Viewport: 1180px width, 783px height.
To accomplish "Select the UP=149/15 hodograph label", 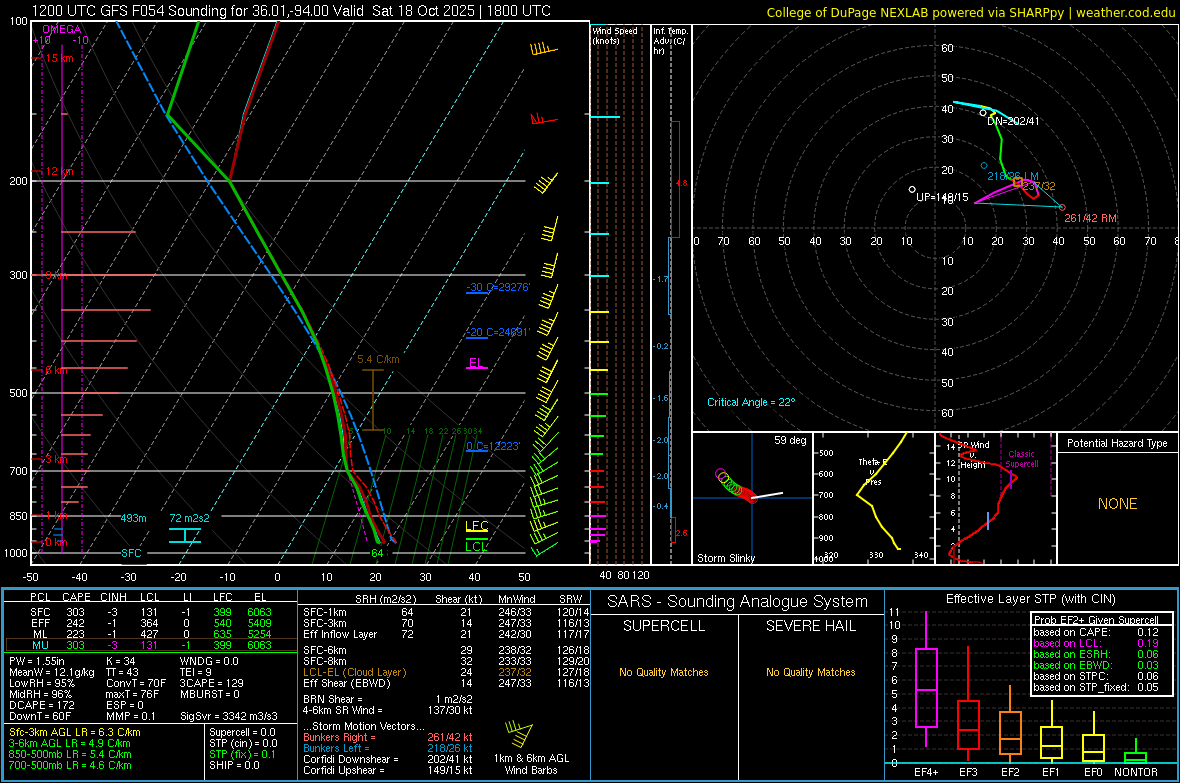I will click(x=942, y=197).
